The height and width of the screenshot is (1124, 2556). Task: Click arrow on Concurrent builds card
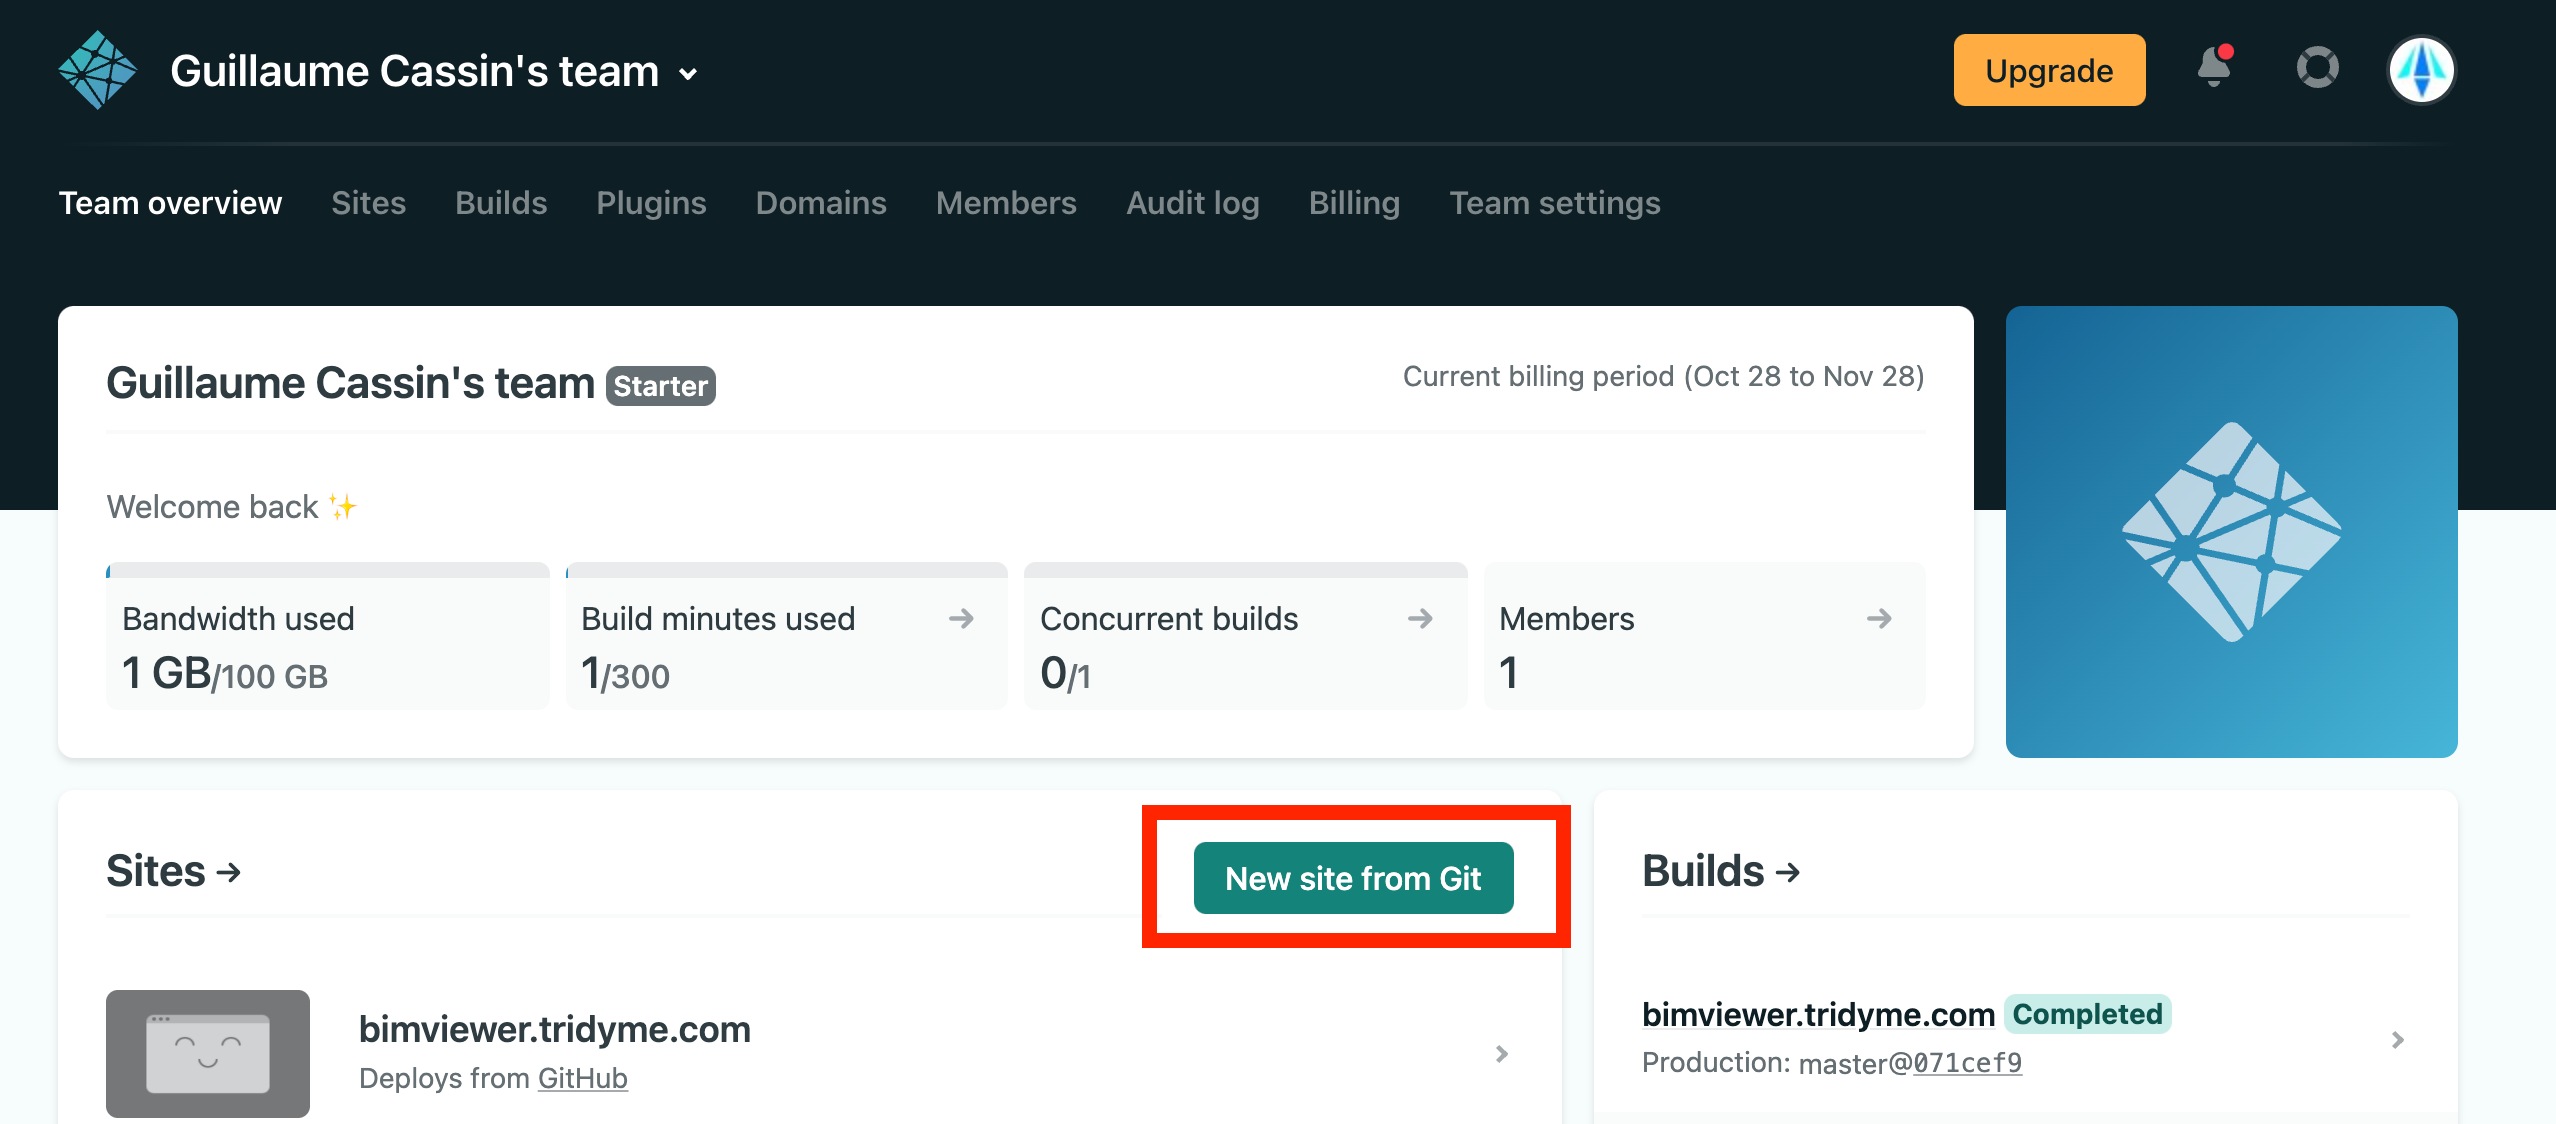coord(1420,619)
